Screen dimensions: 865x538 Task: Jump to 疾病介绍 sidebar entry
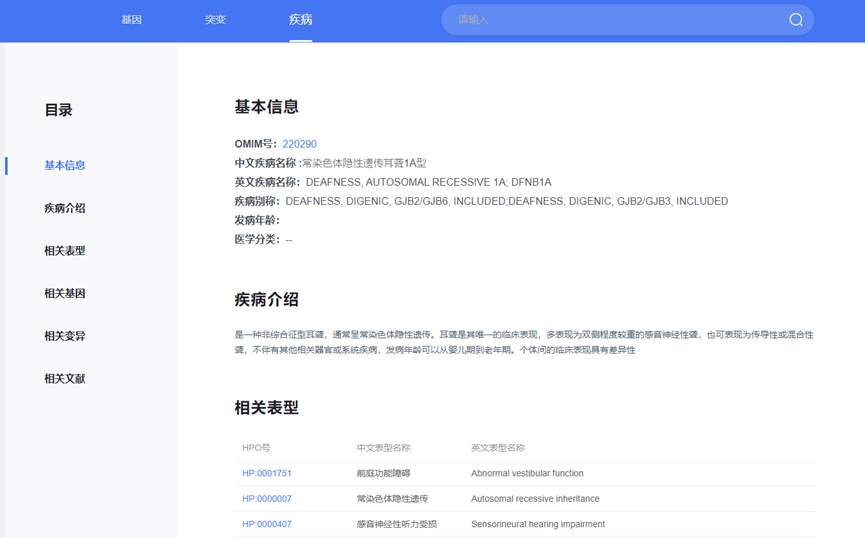65,208
